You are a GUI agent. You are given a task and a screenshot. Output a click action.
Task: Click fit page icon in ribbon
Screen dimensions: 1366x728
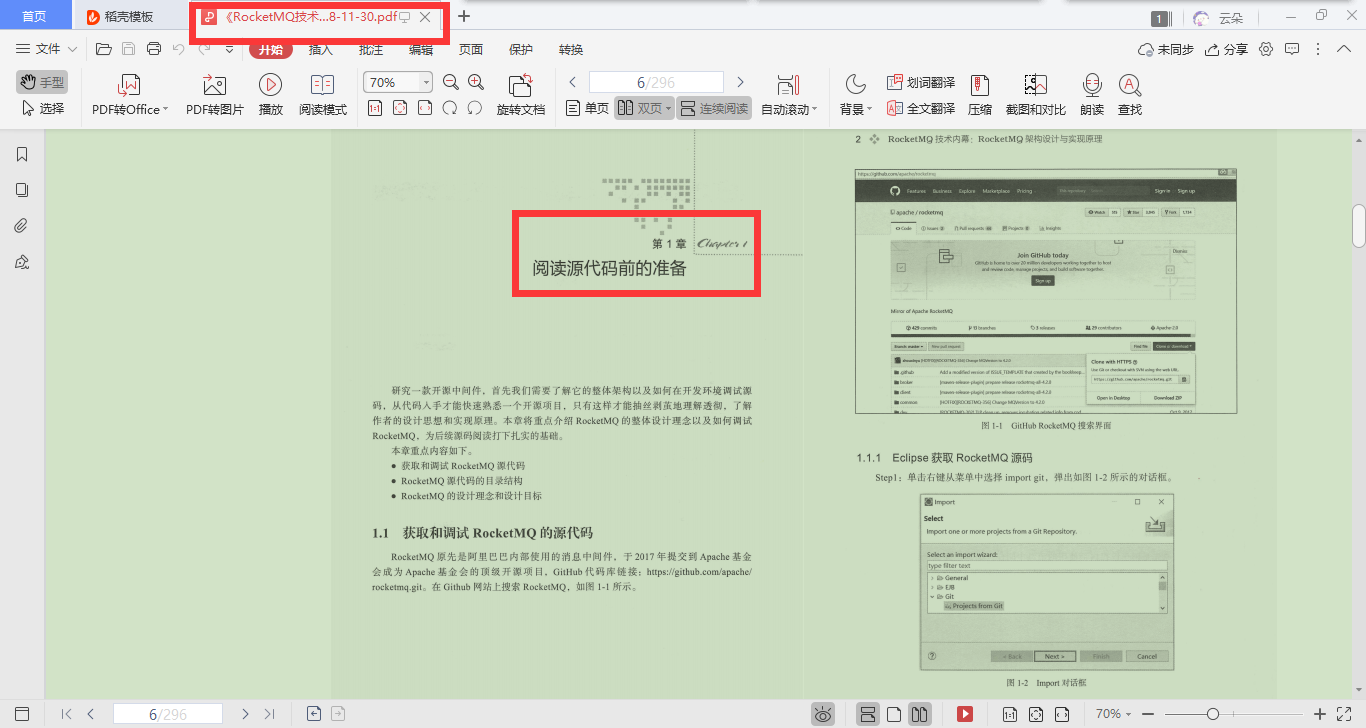(400, 108)
